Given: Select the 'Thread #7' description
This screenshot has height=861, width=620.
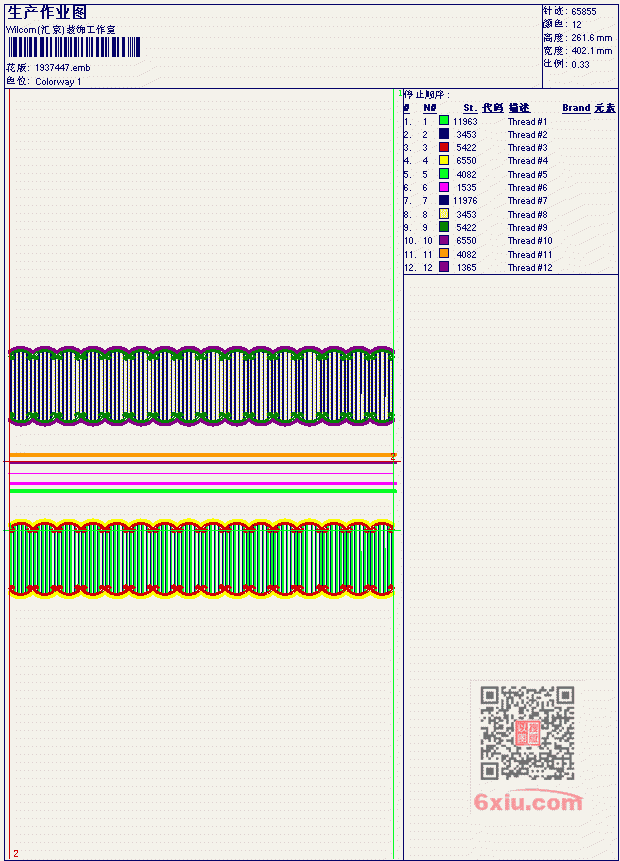Looking at the screenshot, I should (527, 201).
